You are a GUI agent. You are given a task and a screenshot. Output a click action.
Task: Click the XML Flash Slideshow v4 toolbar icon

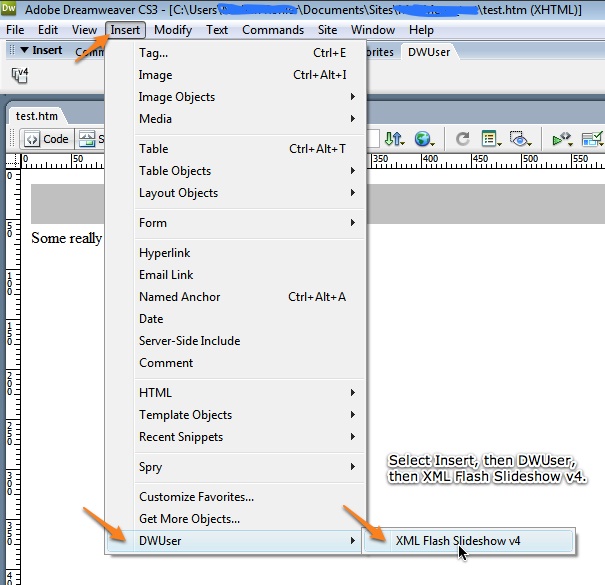pos(20,74)
